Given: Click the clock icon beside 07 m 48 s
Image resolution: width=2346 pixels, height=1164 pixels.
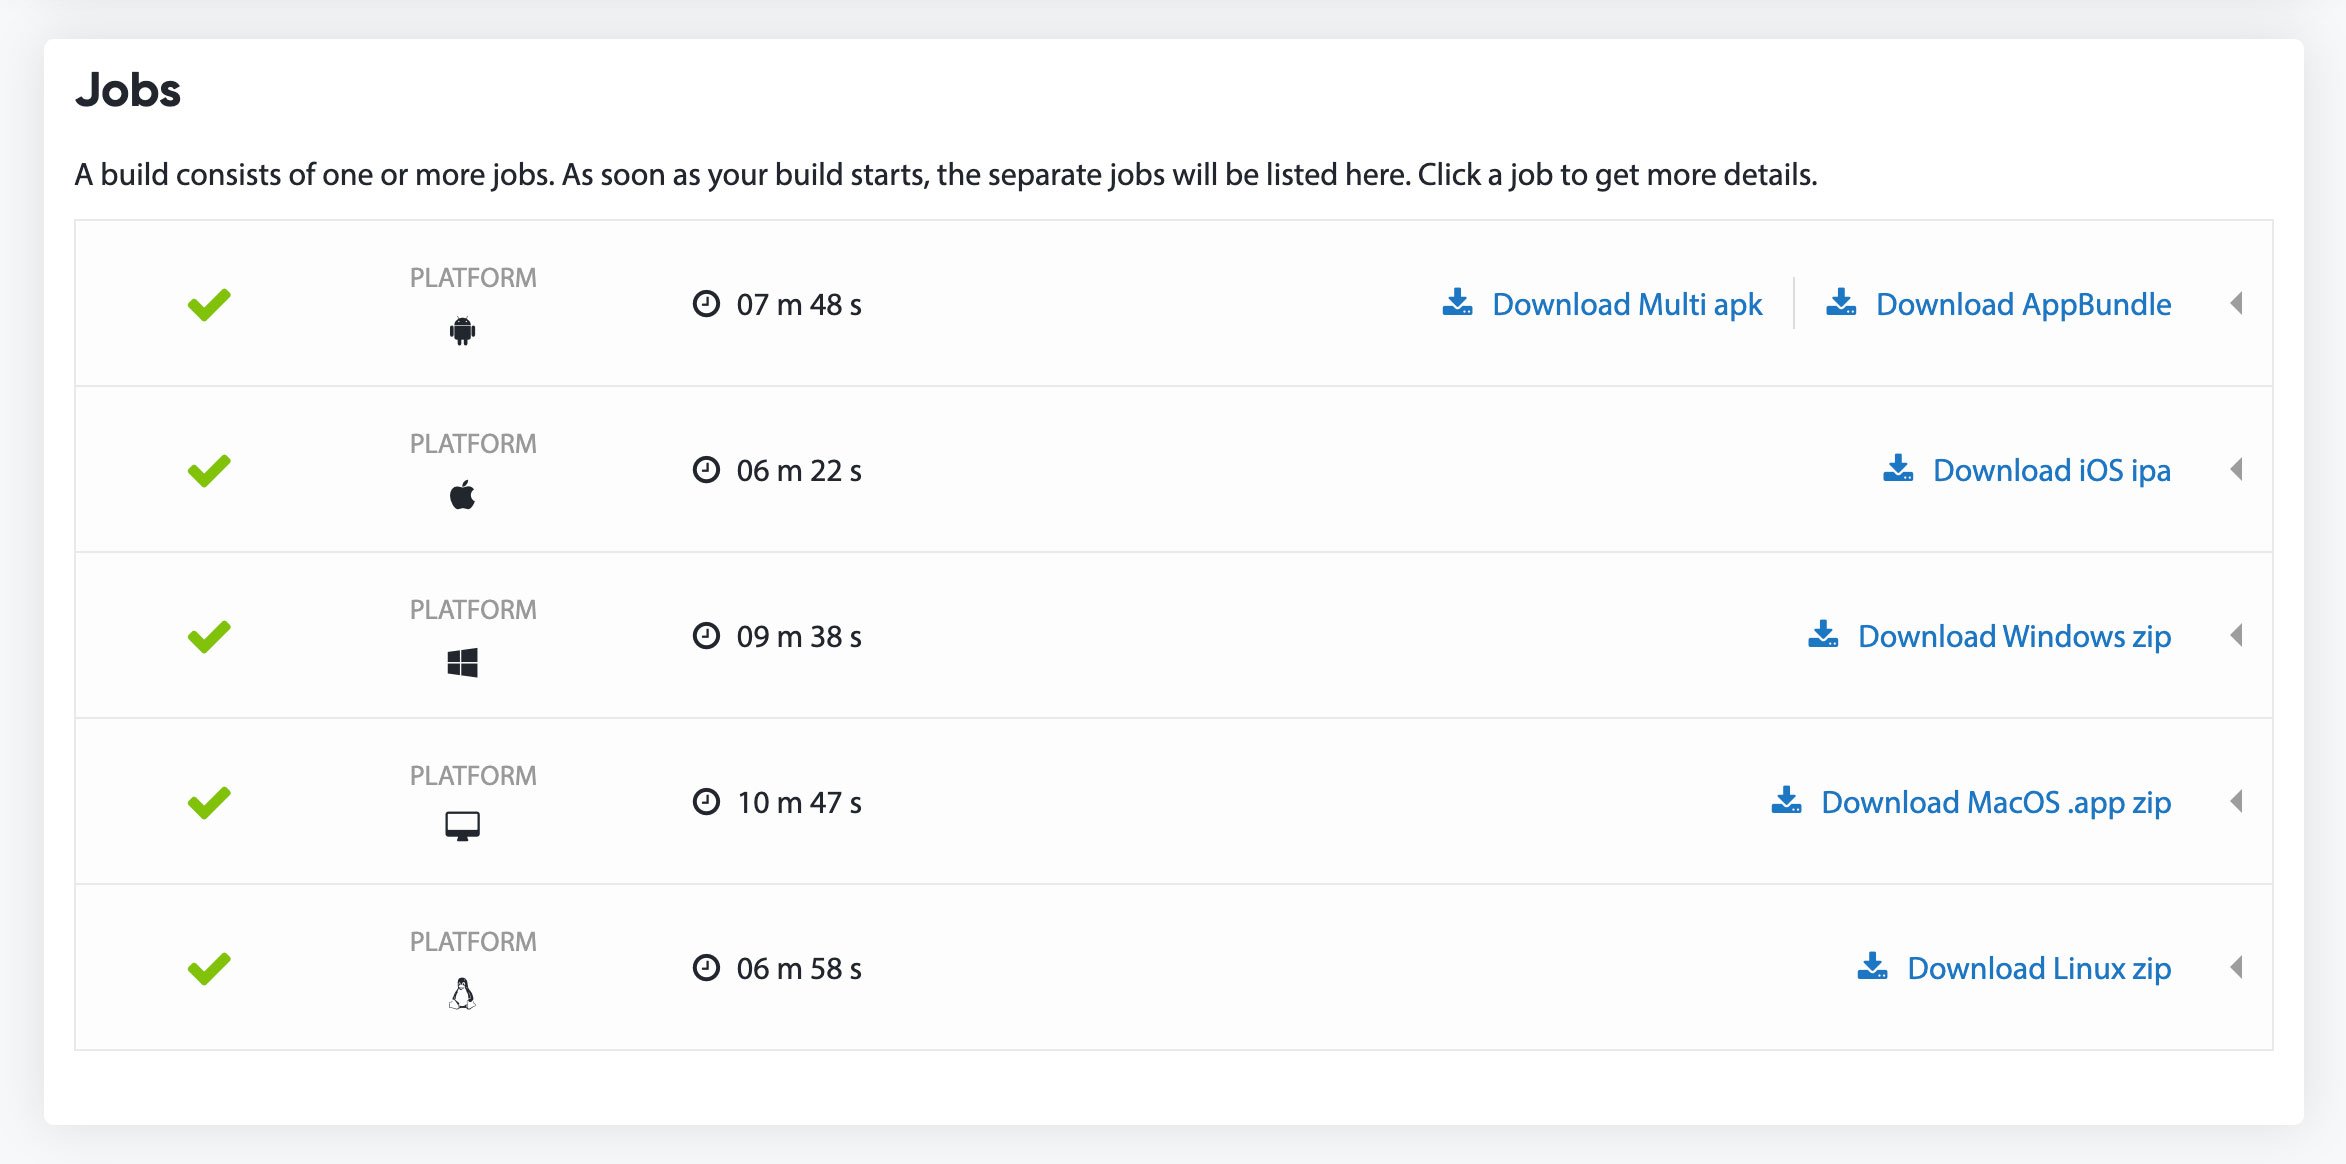Looking at the screenshot, I should pyautogui.click(x=706, y=304).
